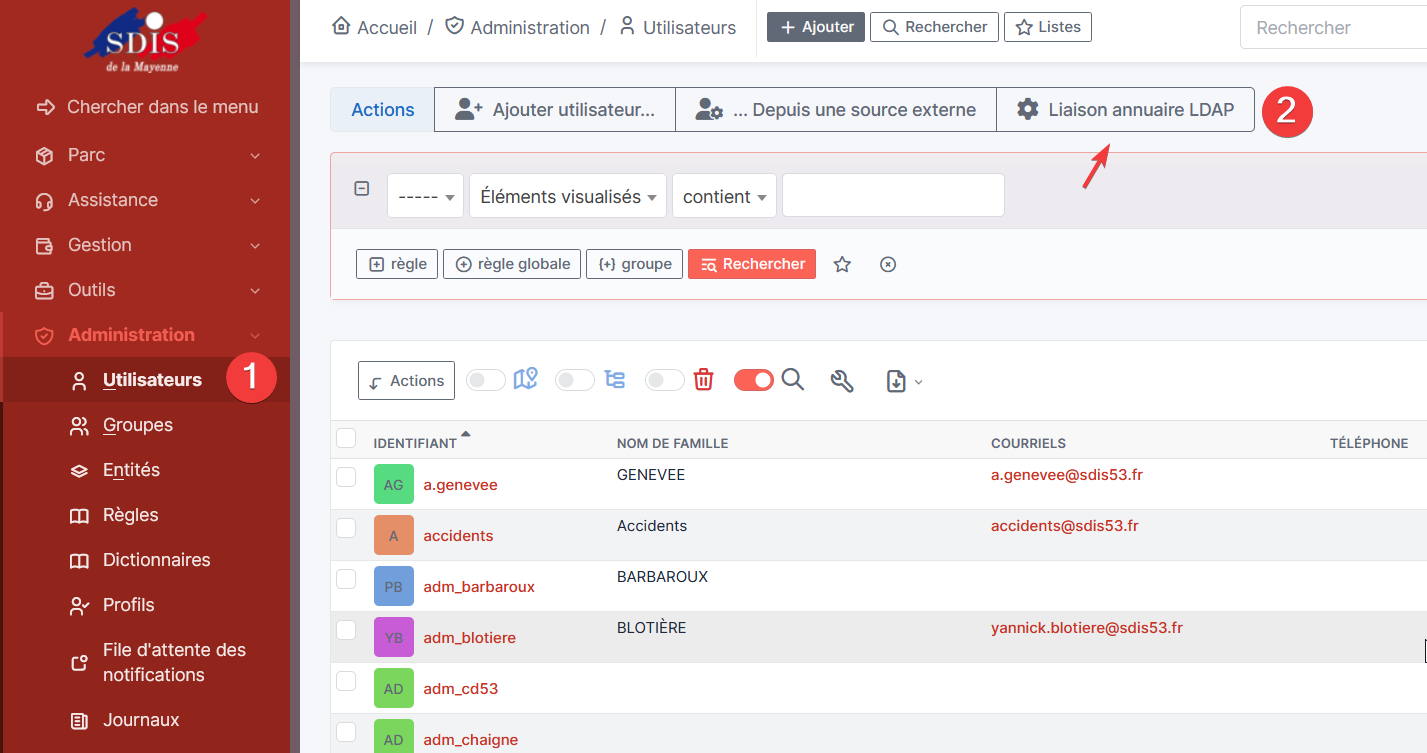The image size is (1427, 753).
Task: Open the 'Éléments visualisés' dropdown
Action: click(x=569, y=197)
